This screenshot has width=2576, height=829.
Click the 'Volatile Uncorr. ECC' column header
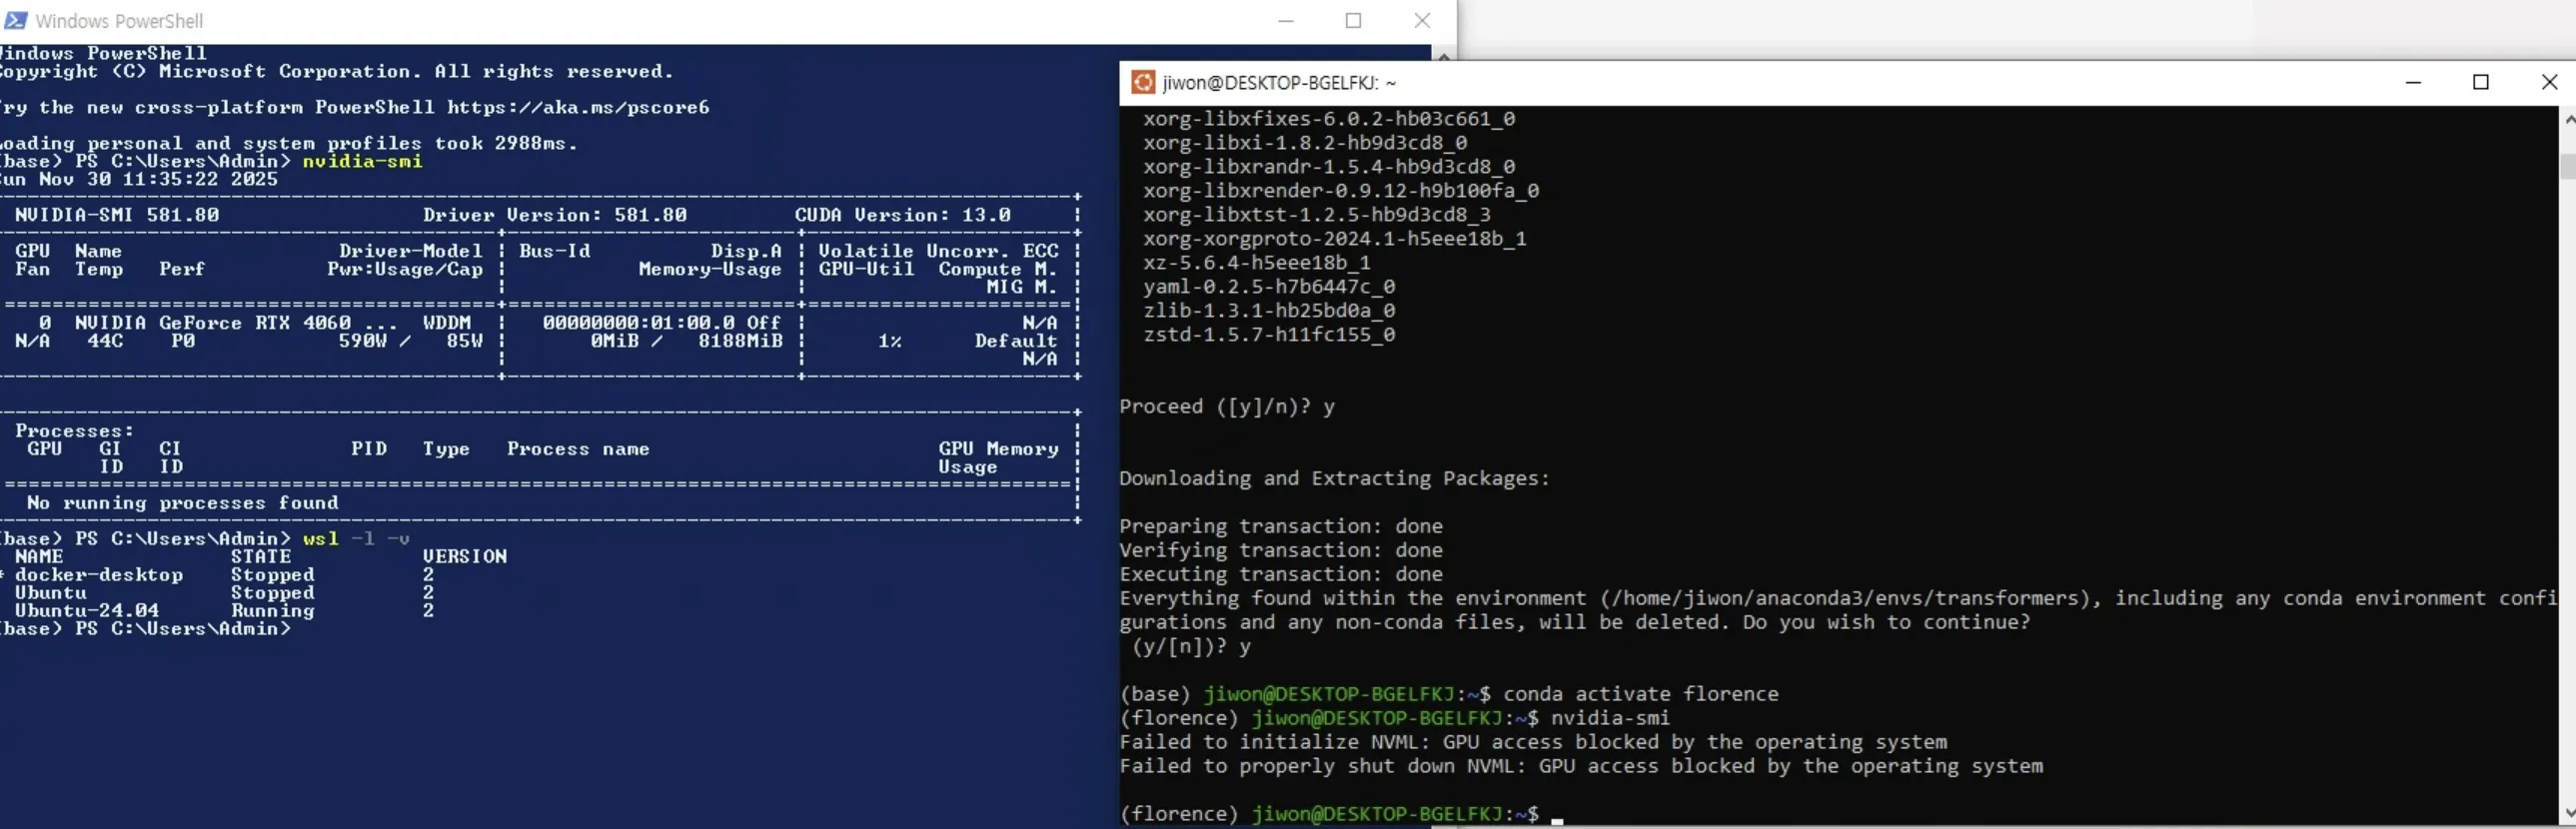pos(938,251)
